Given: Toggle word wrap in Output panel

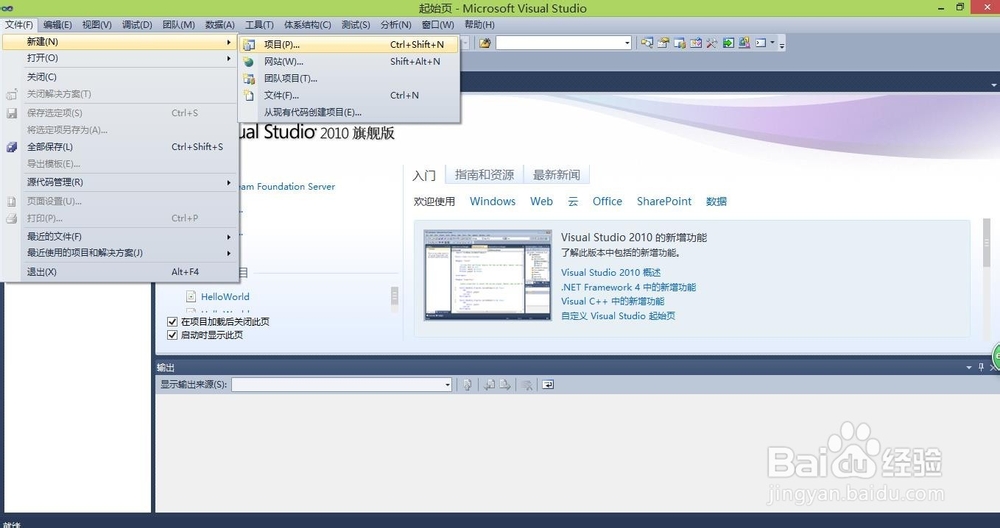Looking at the screenshot, I should [548, 385].
